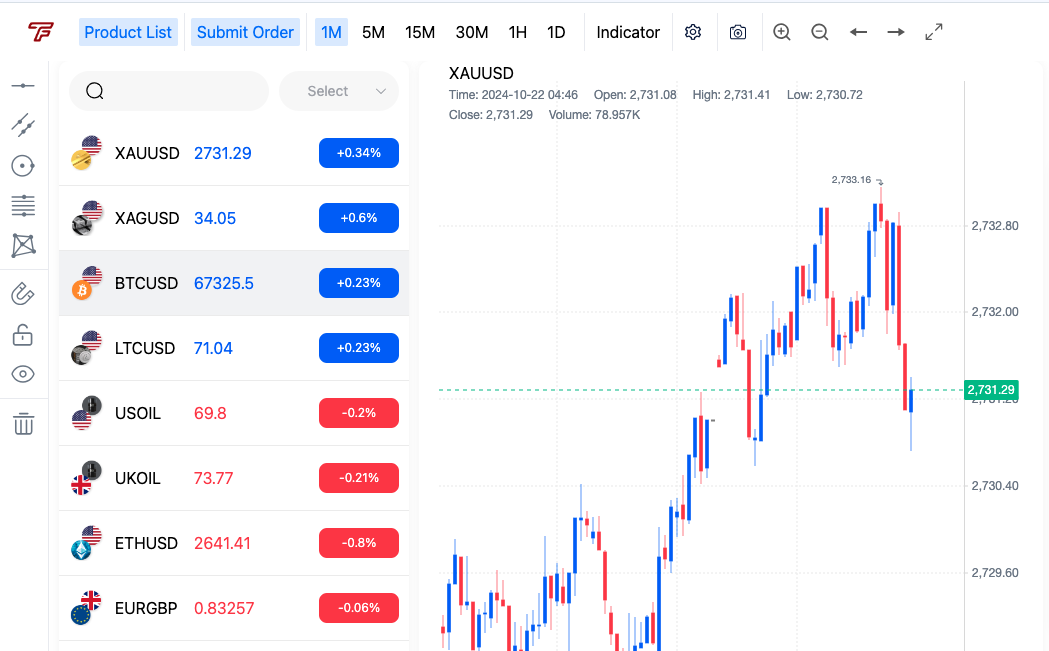1049x651 pixels.
Task: Click the Submit Order button
Action: (245, 32)
